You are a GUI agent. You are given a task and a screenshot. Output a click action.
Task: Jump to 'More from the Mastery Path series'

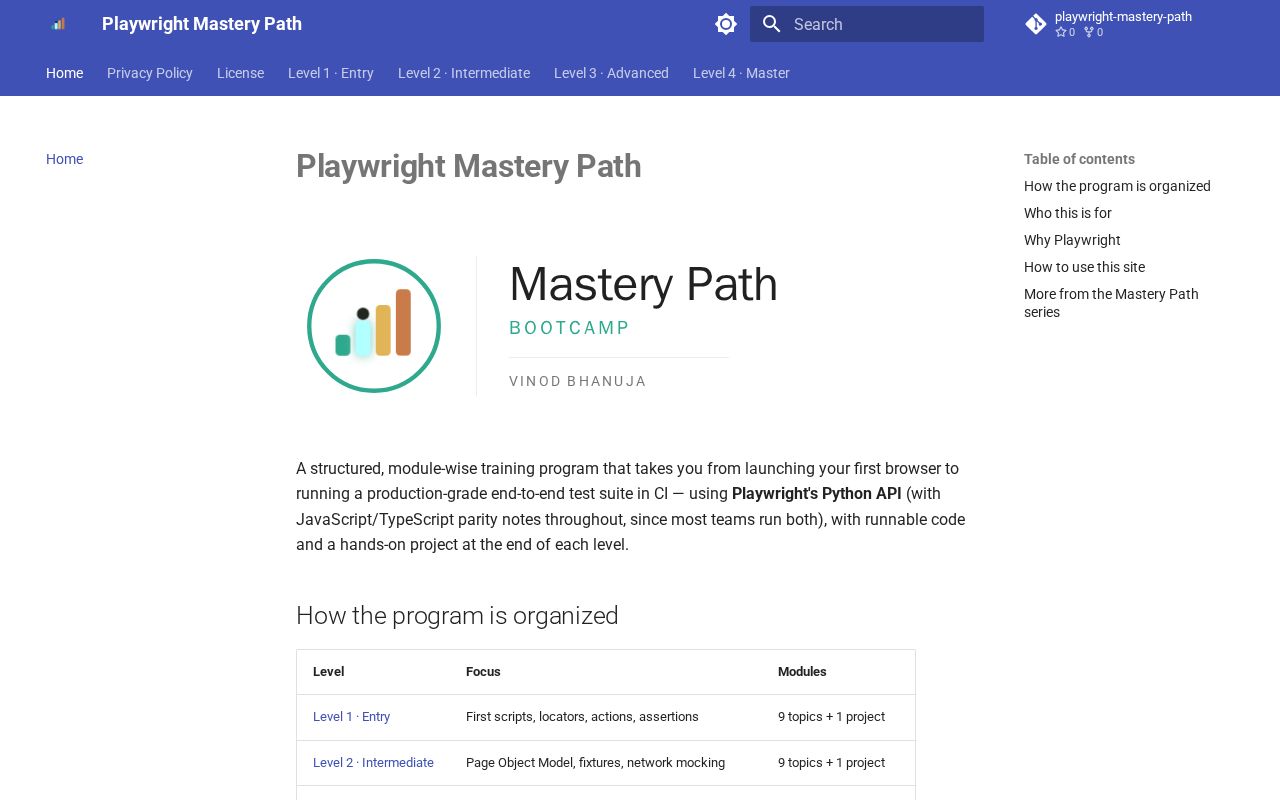[x=1111, y=303]
